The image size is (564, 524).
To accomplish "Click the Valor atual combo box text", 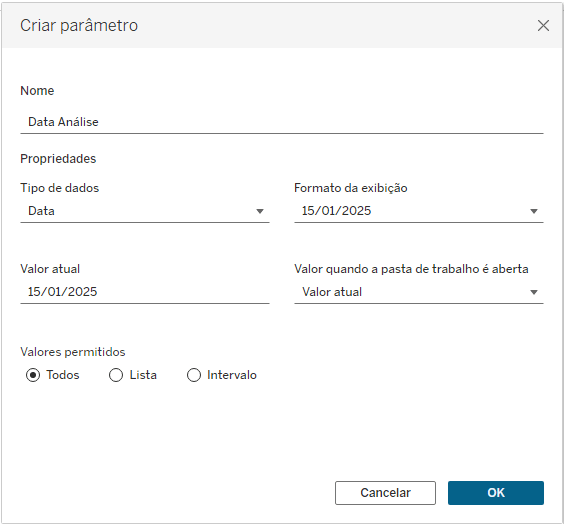I will (x=332, y=292).
